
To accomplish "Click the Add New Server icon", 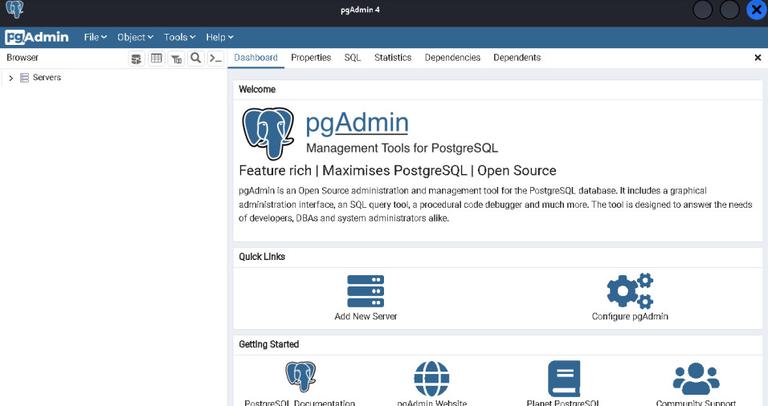I will tap(365, 291).
